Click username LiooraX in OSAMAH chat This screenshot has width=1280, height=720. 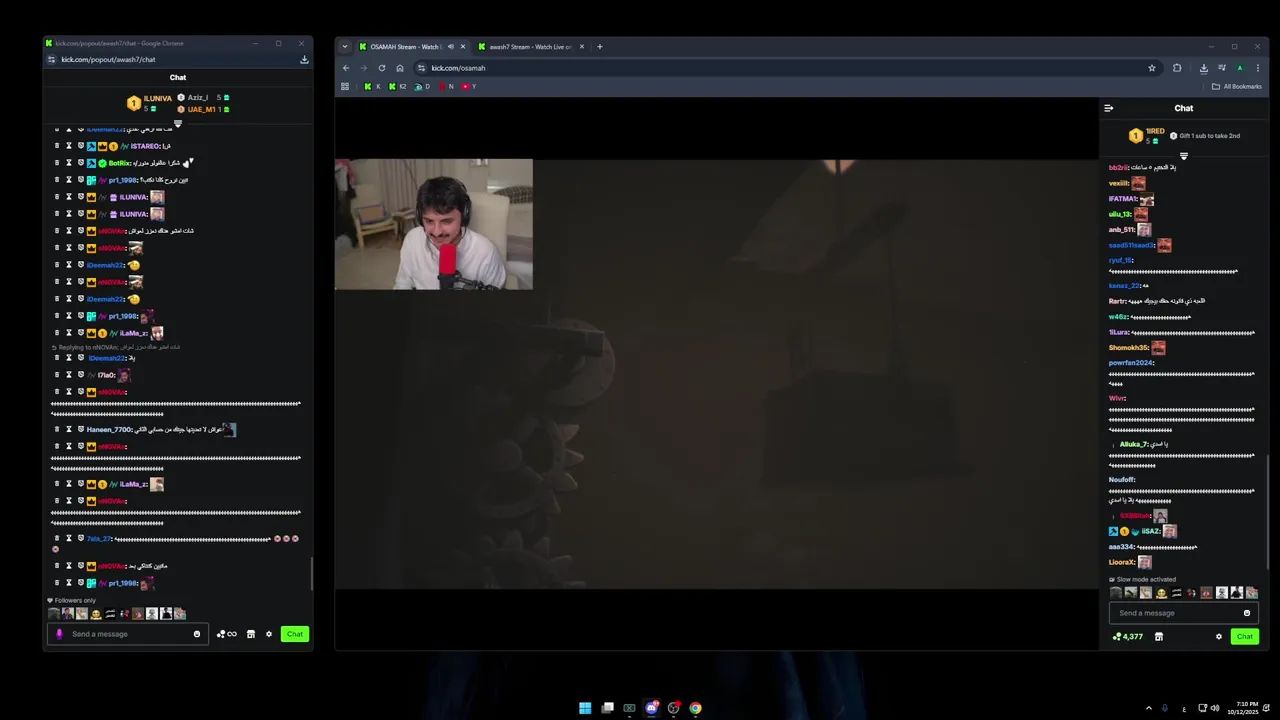coord(1122,562)
